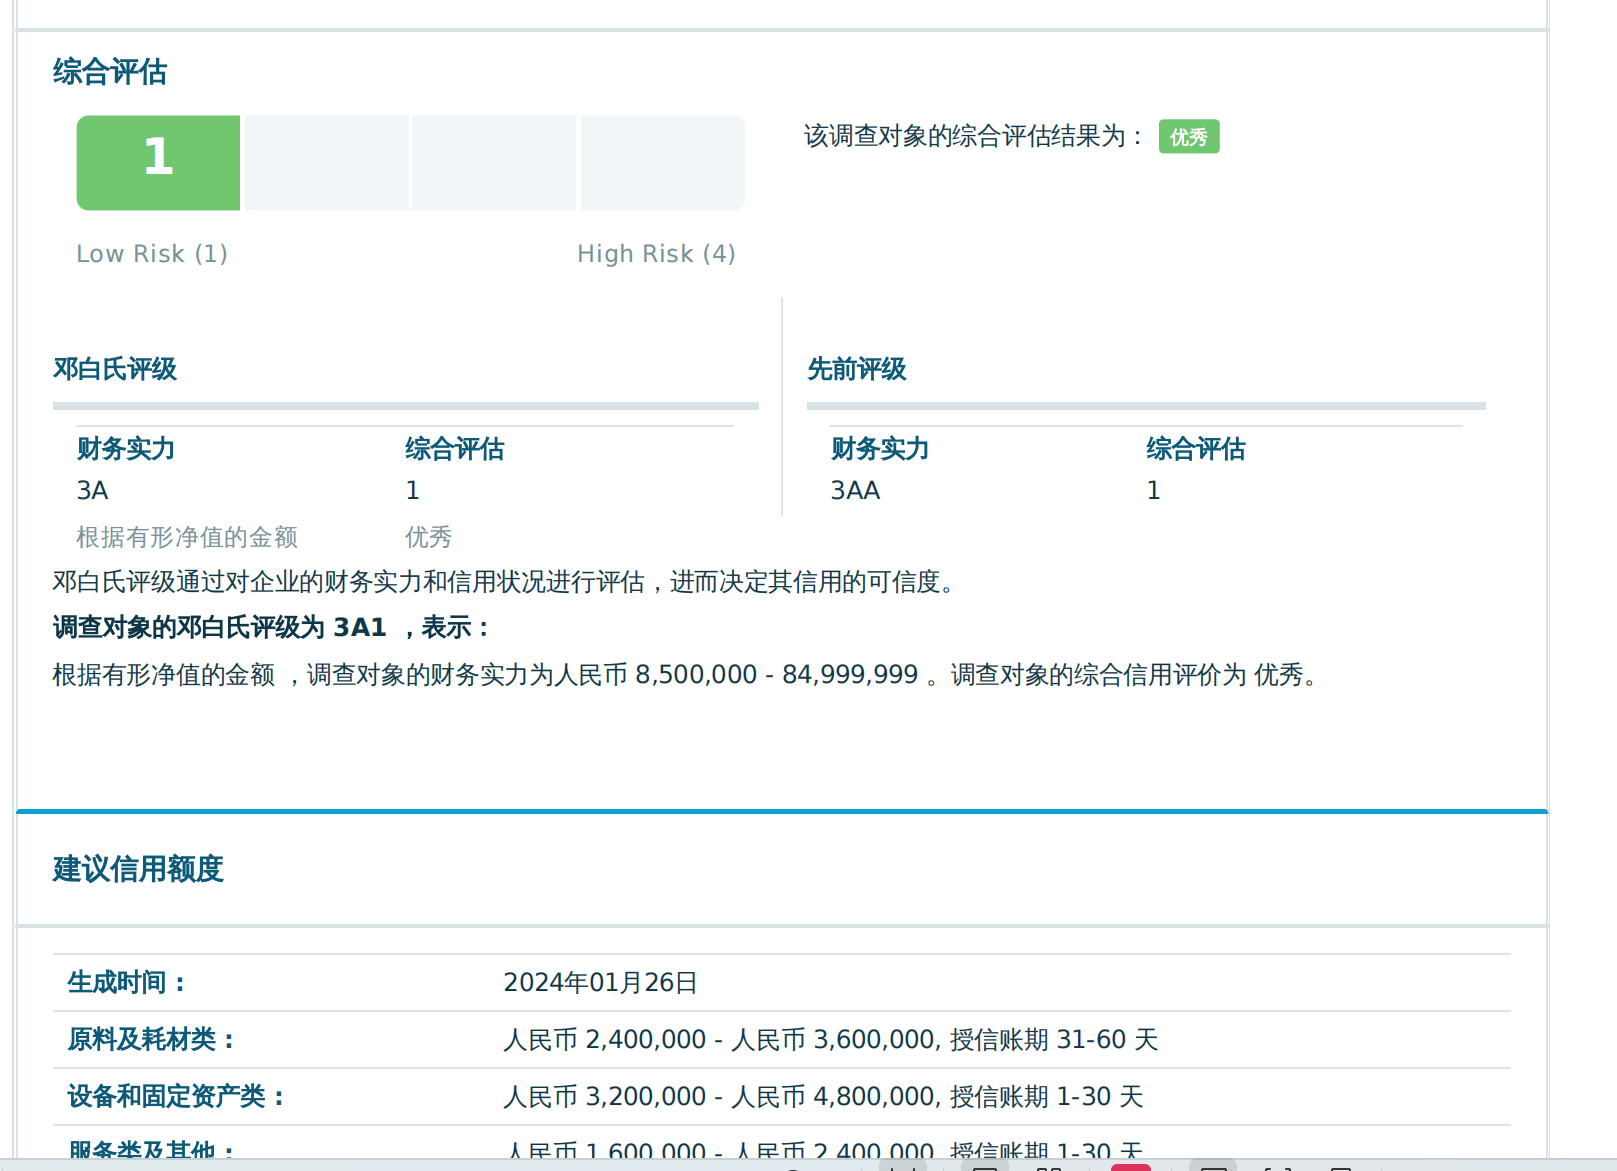Click the 3A1 rating text
1617x1171 pixels.
point(360,628)
